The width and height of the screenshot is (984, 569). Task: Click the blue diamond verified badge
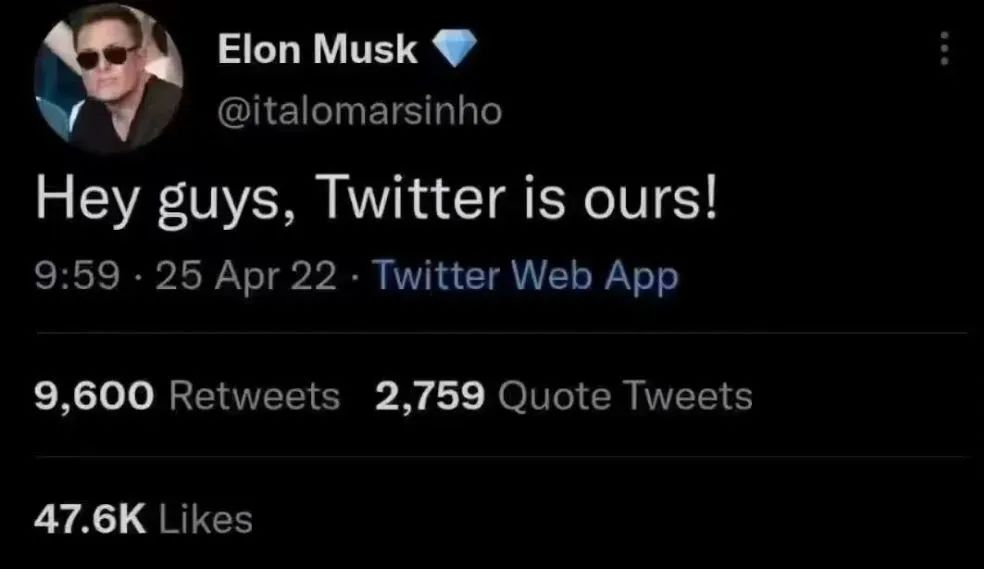coord(454,49)
